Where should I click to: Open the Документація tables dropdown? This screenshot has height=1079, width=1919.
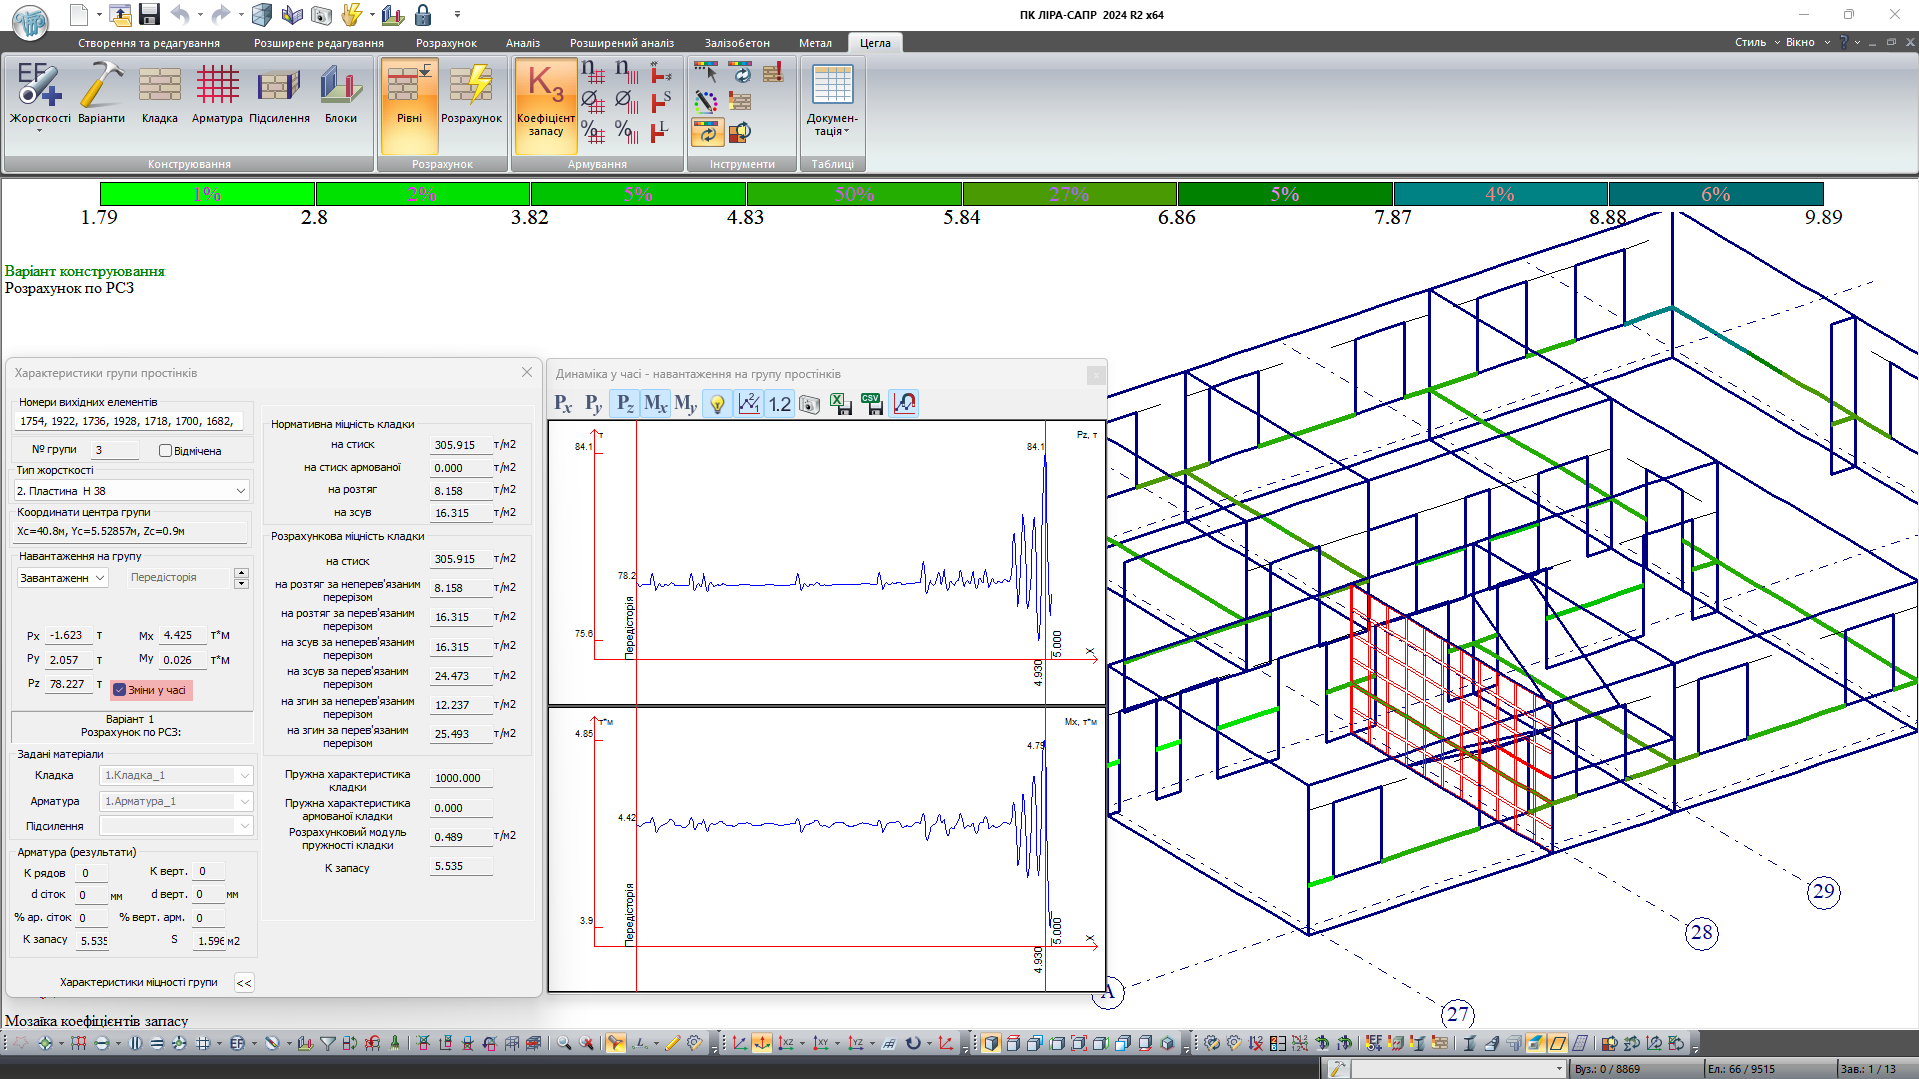(x=832, y=100)
